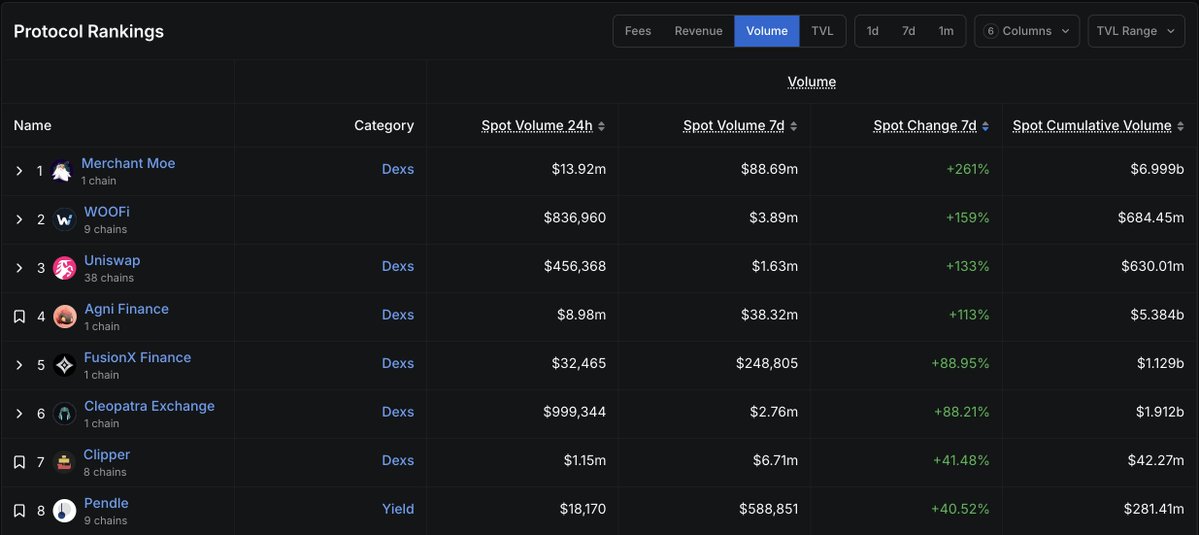Open the Merchant Moe protocol link
The height and width of the screenshot is (535, 1199).
[x=128, y=164]
